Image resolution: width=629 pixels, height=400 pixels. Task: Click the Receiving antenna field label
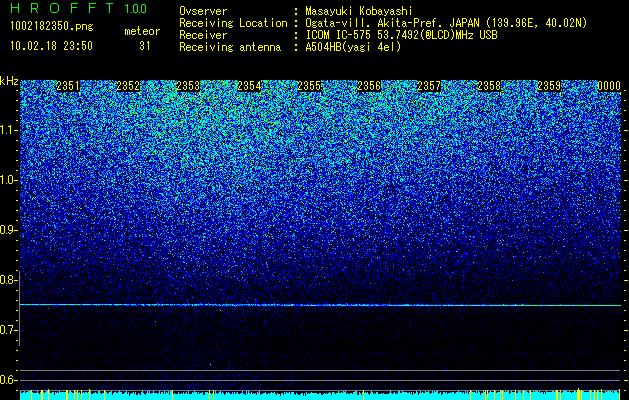[x=230, y=47]
